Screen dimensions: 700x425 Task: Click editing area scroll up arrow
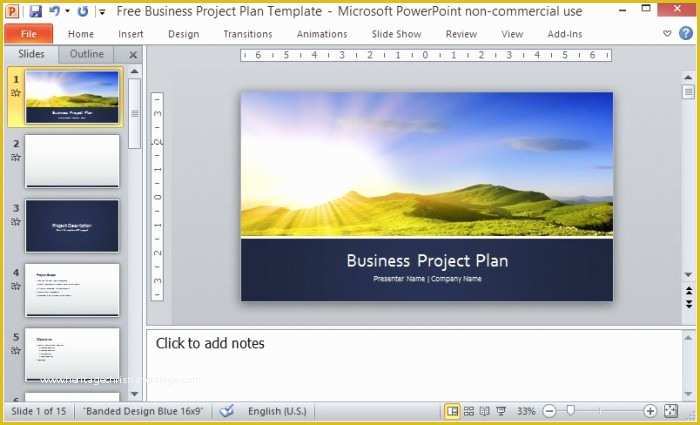pyautogui.click(x=688, y=78)
